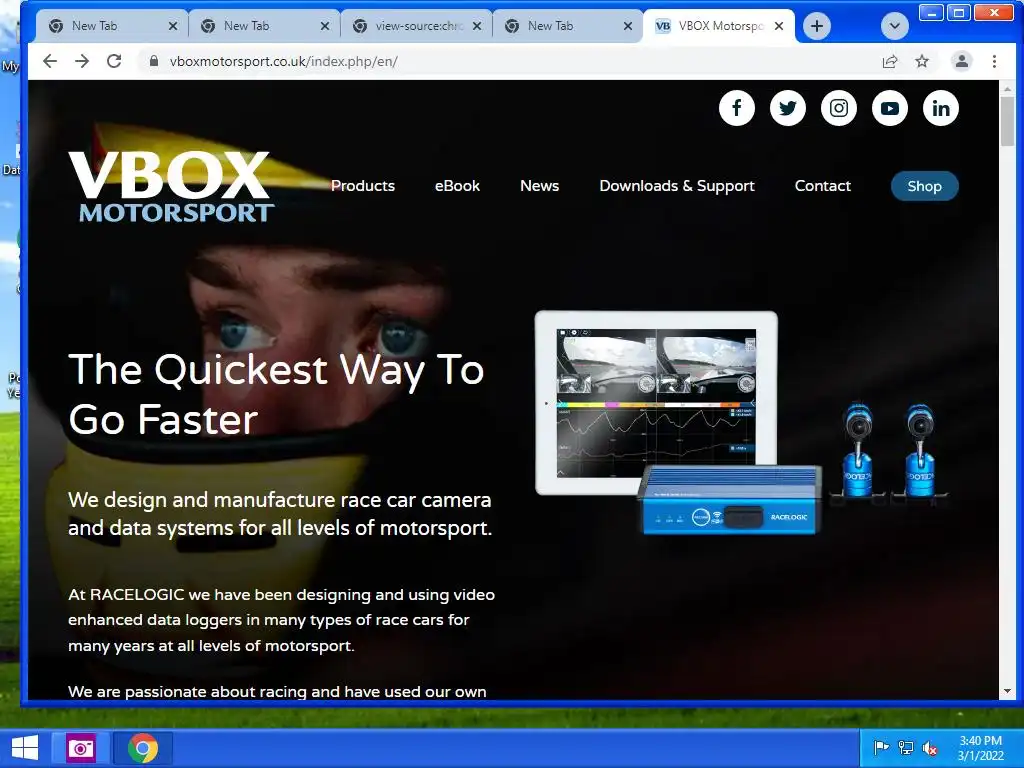Open the Action Center flag icon
The height and width of the screenshot is (768, 1024).
click(x=881, y=748)
